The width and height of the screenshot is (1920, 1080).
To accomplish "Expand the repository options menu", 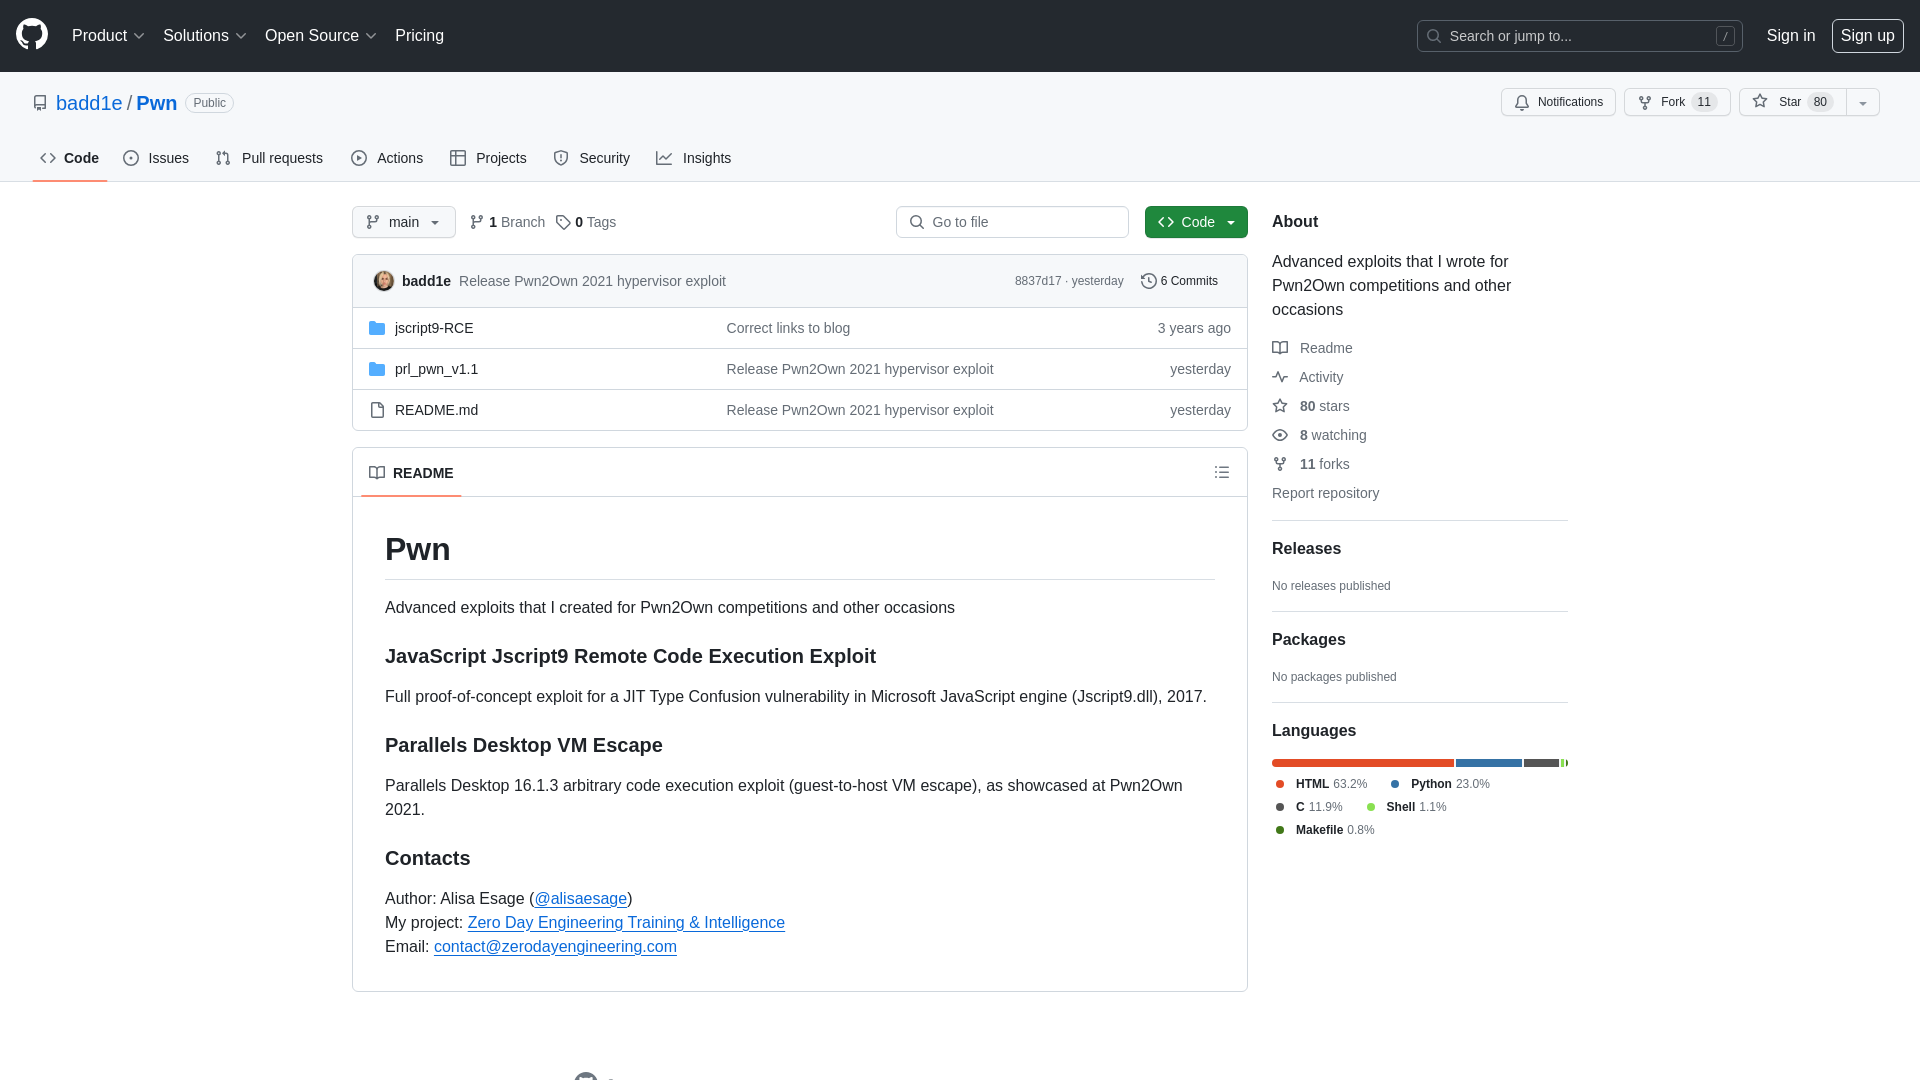I will 1863,102.
